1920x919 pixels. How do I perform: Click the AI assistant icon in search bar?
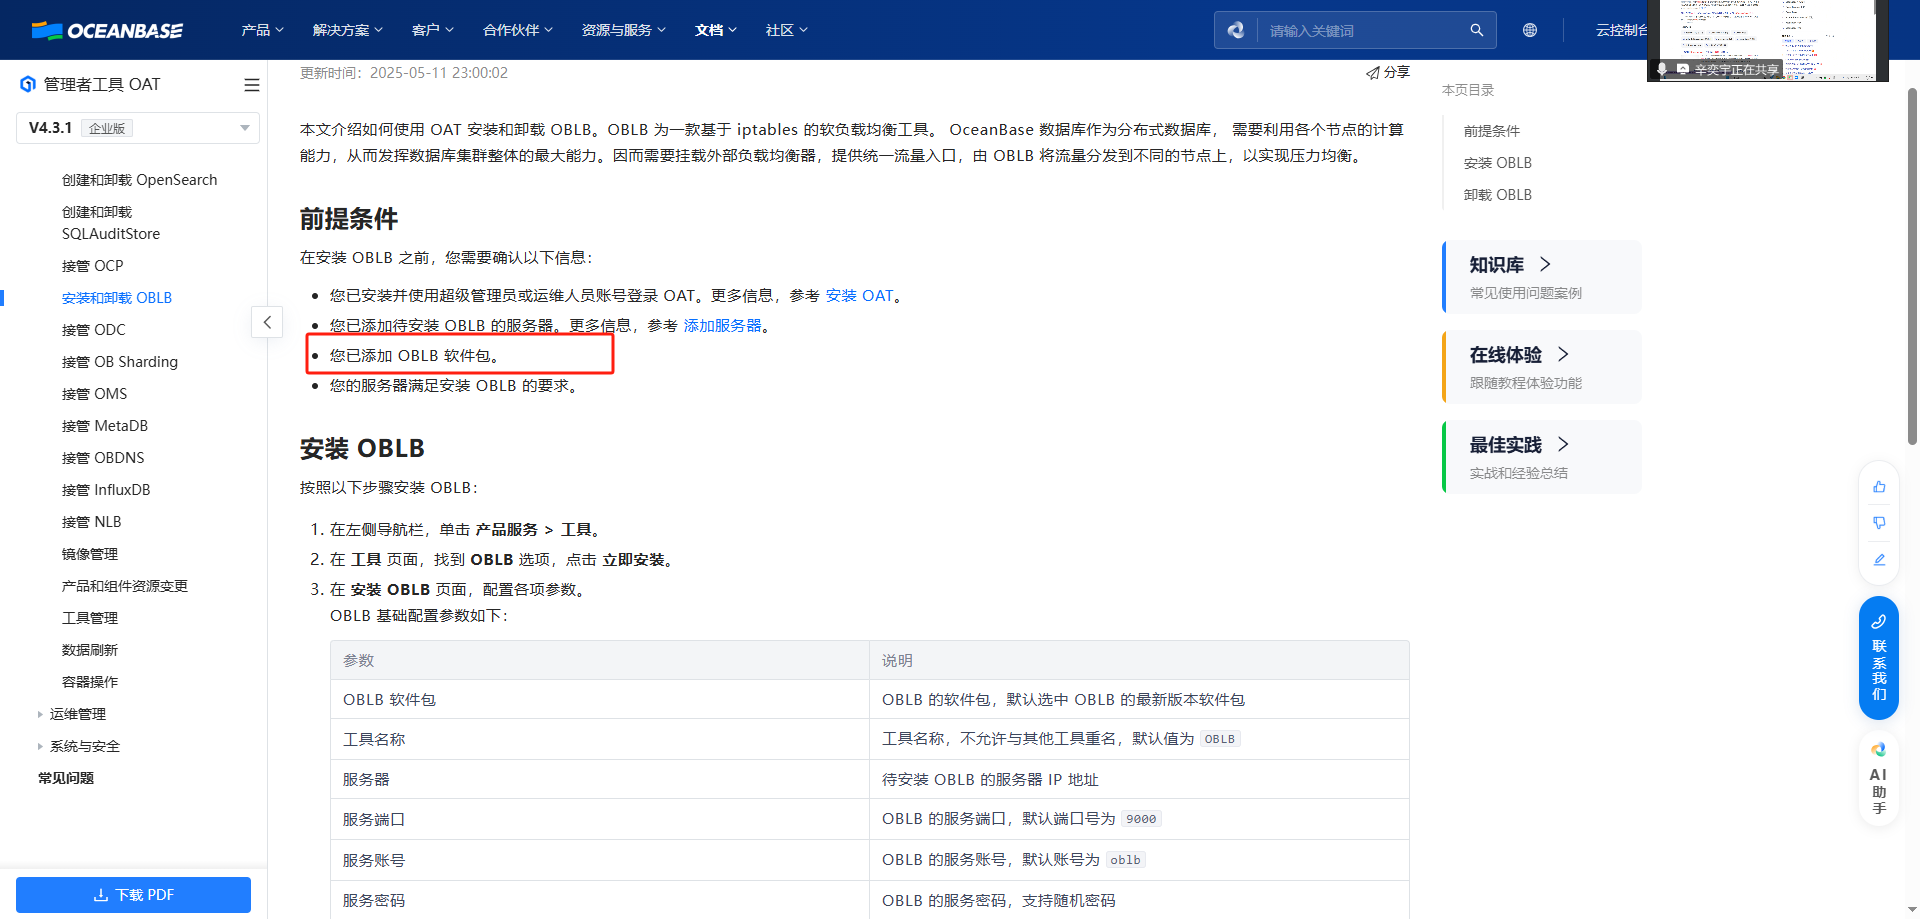pyautogui.click(x=1236, y=30)
